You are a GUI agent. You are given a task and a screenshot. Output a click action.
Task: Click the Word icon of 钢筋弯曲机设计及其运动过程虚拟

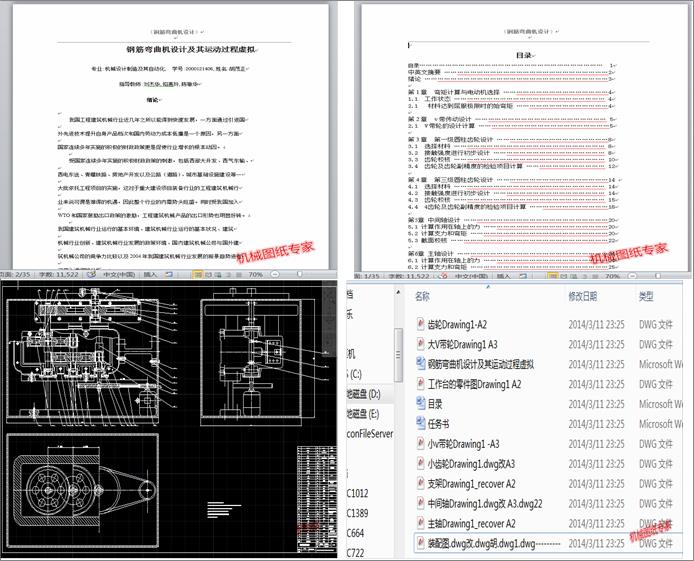[420, 364]
